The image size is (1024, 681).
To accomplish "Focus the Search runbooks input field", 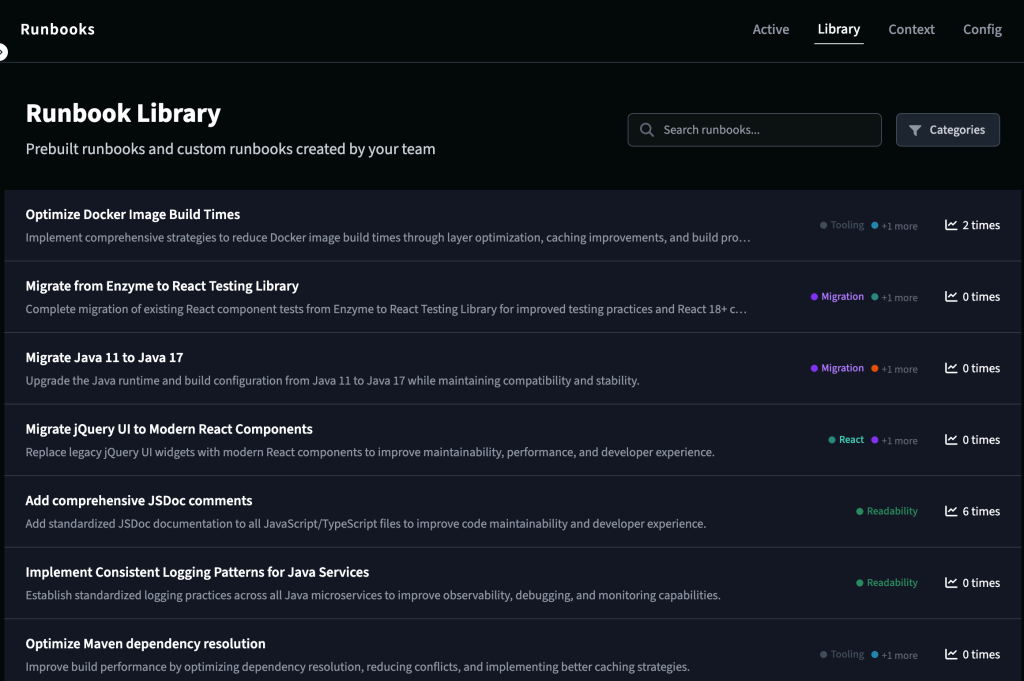I will tap(766, 130).
